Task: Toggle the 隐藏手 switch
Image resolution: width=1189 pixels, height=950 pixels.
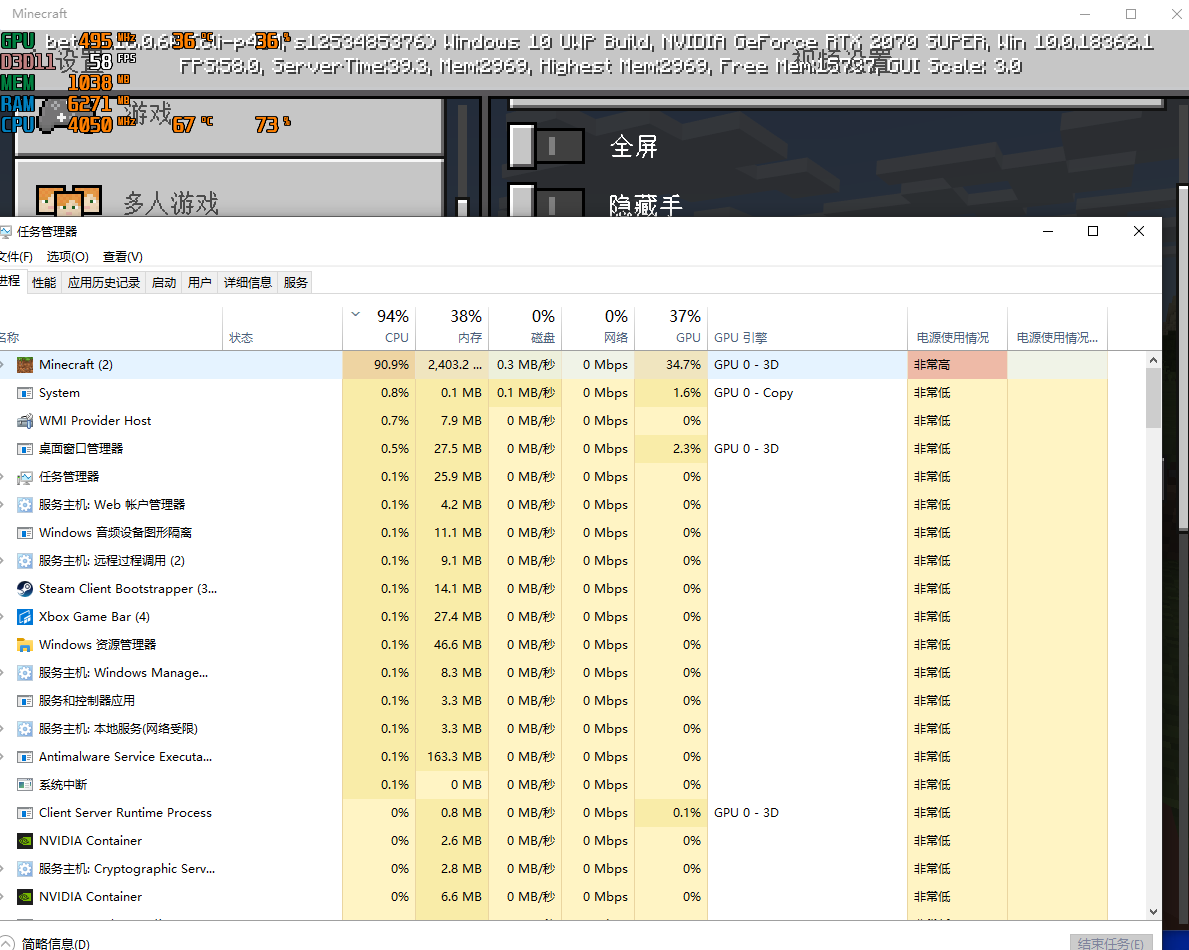Action: pos(545,203)
